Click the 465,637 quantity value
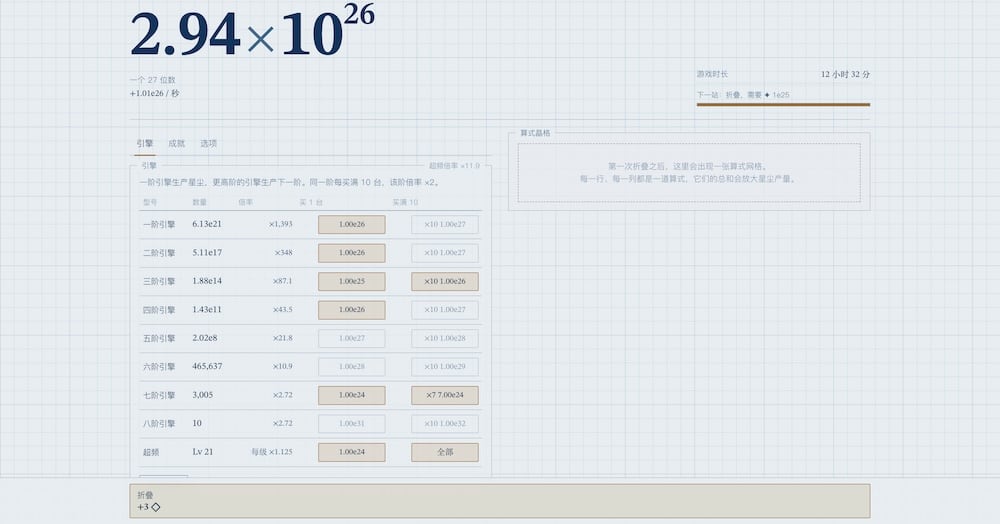 pyautogui.click(x=207, y=366)
